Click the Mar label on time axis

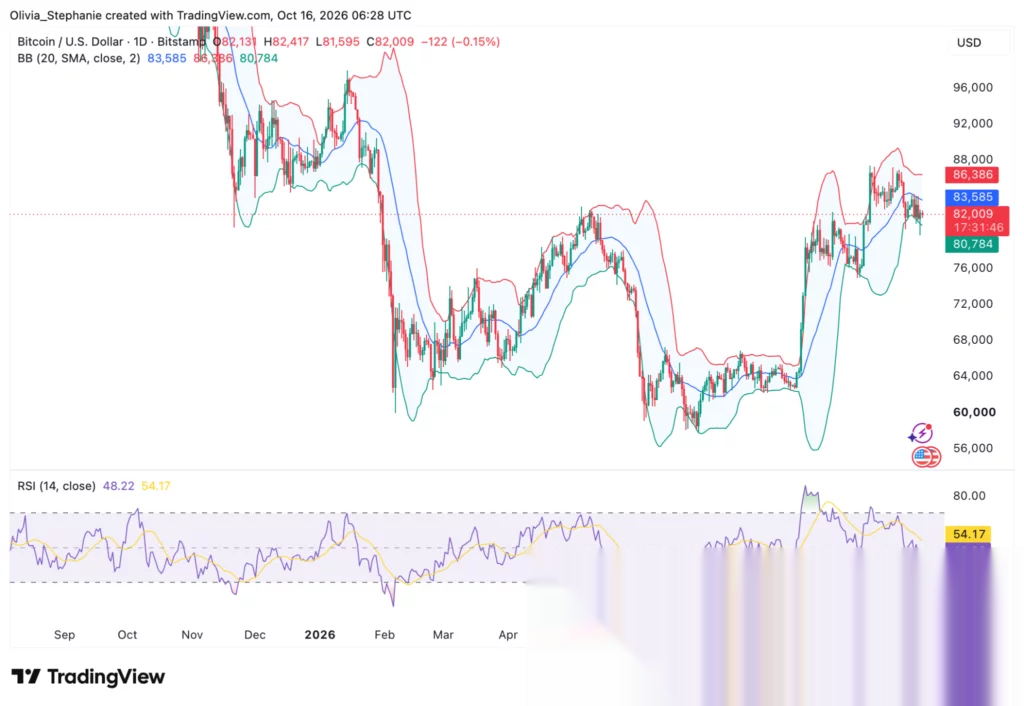click(443, 635)
